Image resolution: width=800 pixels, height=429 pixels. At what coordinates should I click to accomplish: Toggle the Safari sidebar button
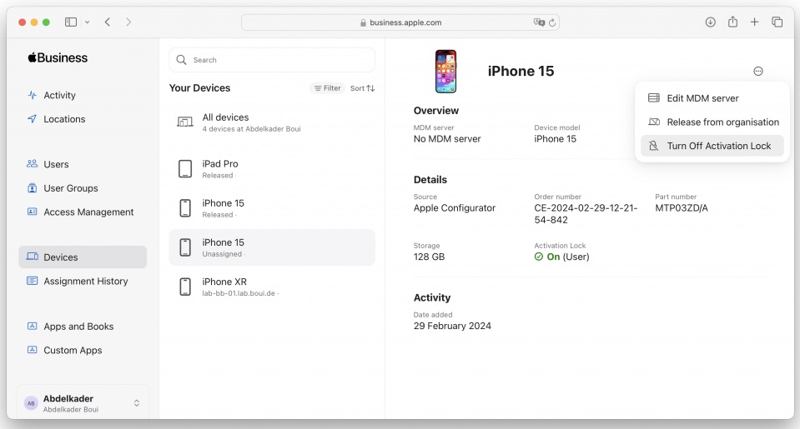(71, 22)
